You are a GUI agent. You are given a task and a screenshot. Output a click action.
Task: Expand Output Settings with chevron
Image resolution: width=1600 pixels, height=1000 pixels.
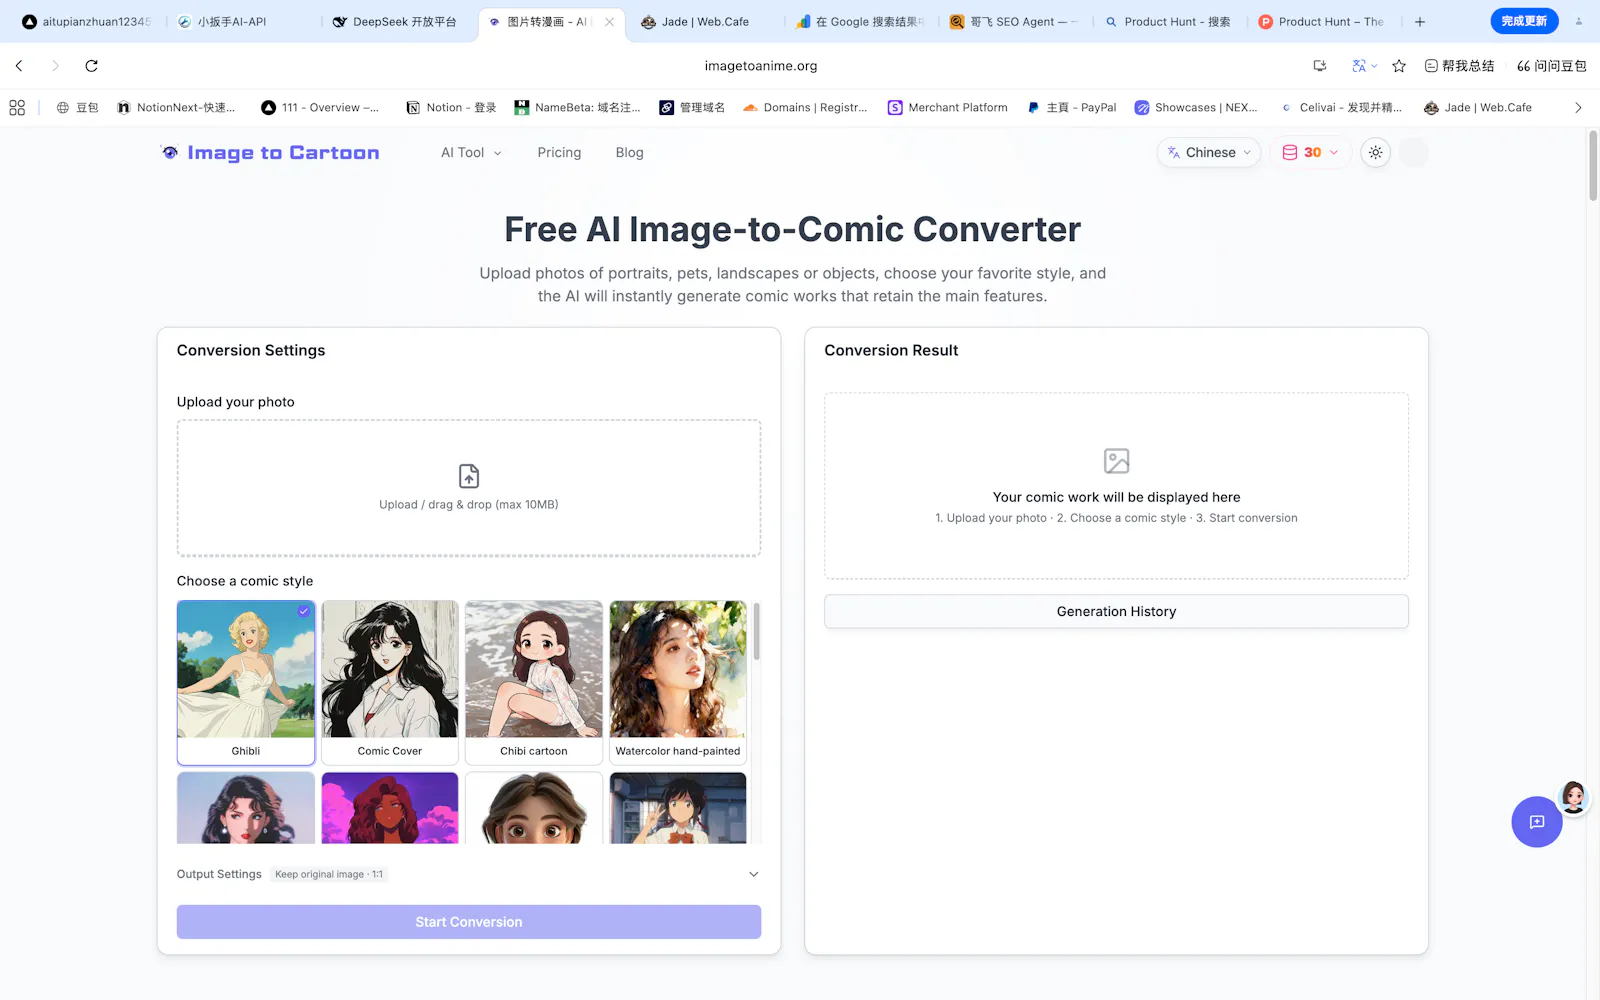pyautogui.click(x=754, y=875)
